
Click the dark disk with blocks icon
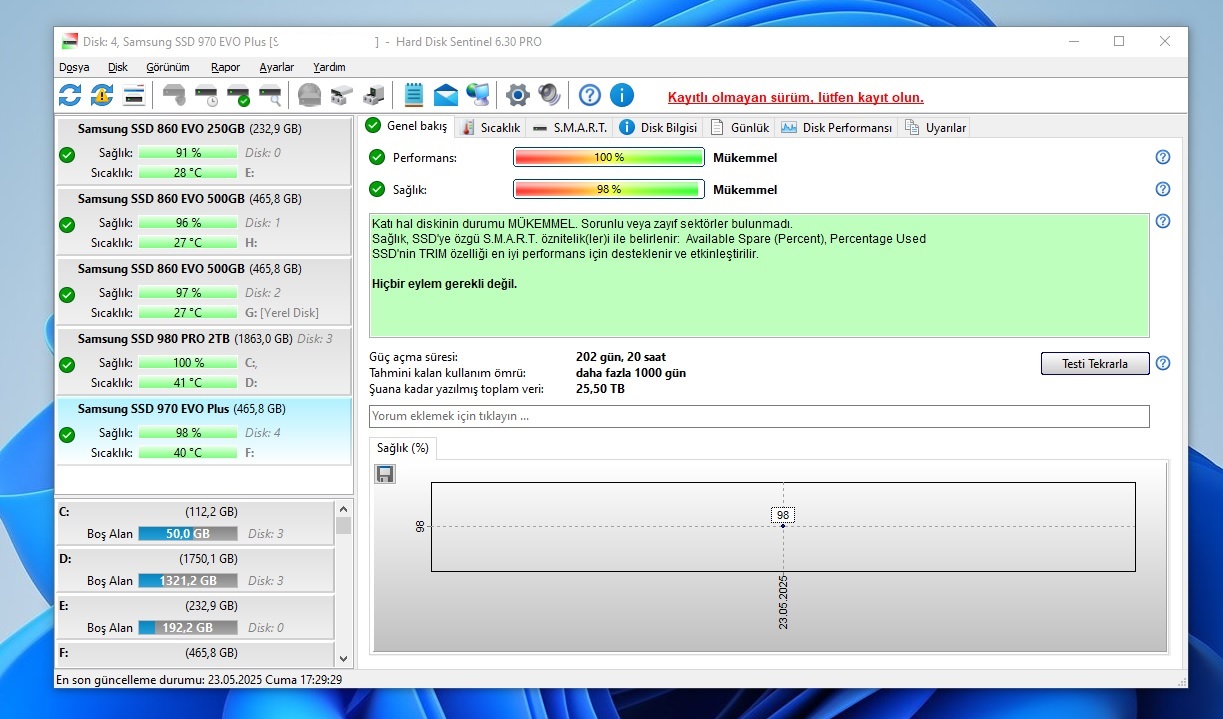coord(374,95)
